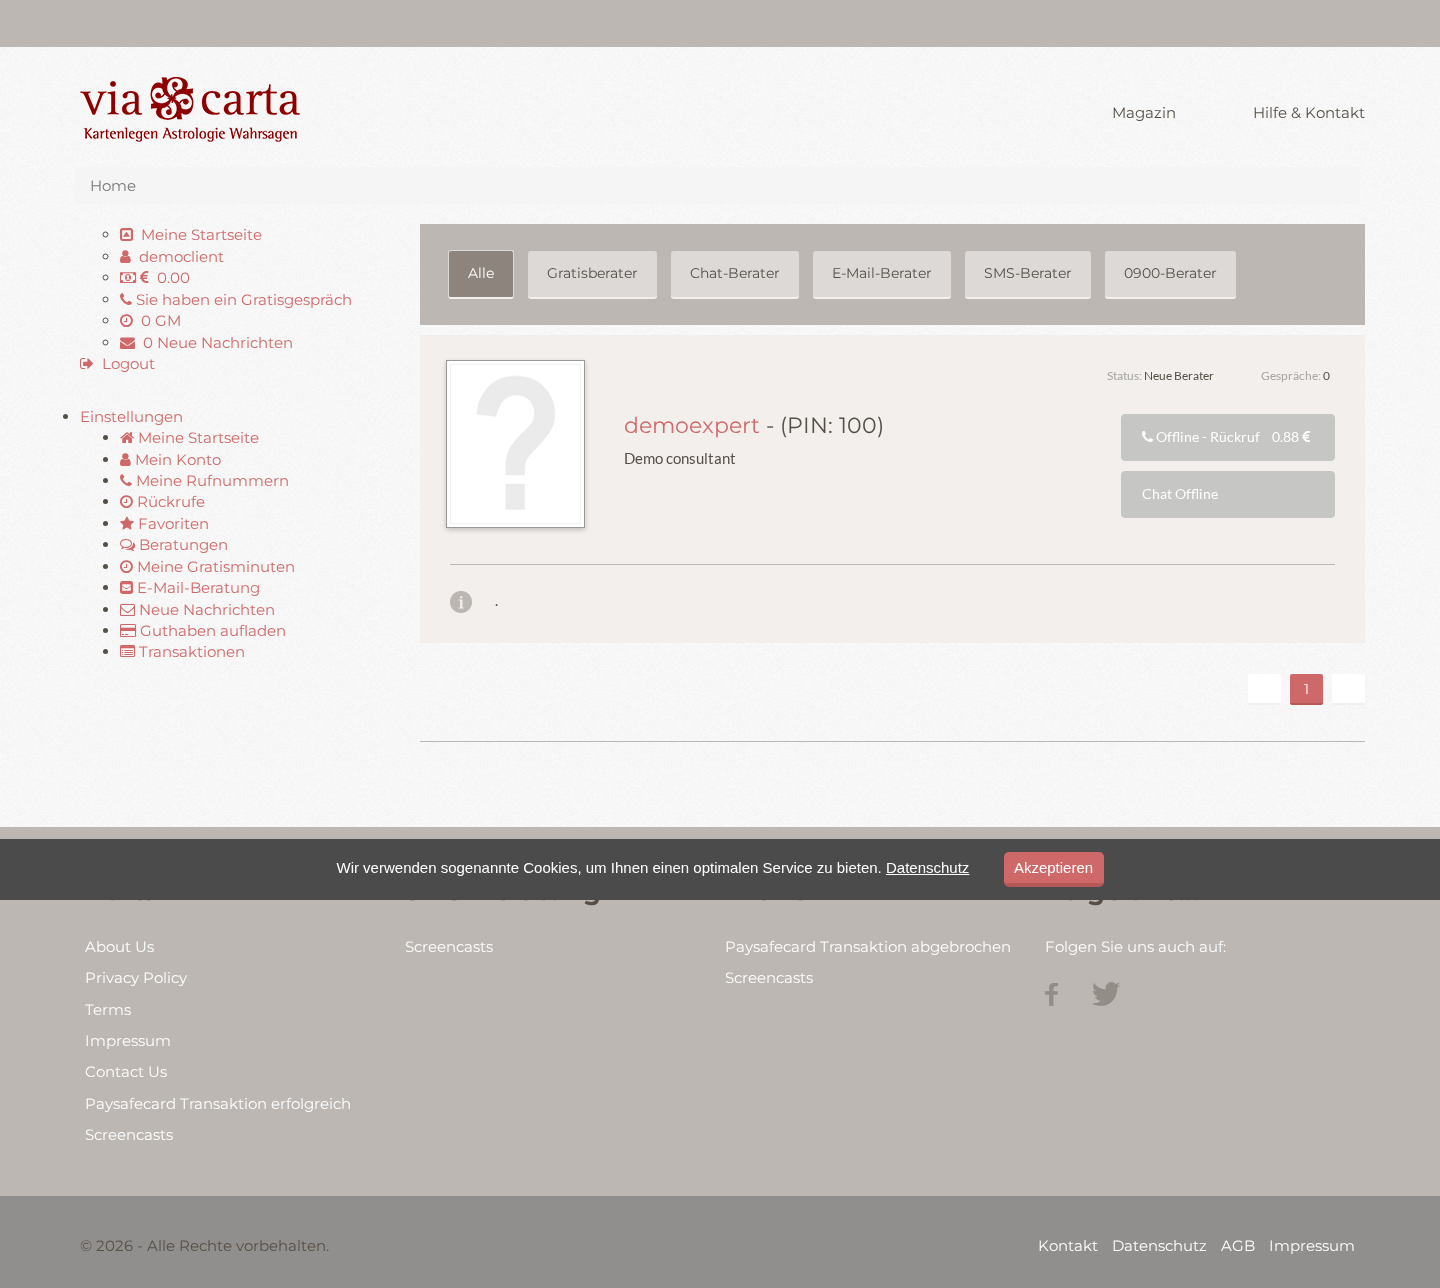Image resolution: width=1440 pixels, height=1288 pixels.
Task: Click the clock icon beside Rückrufe
Action: (126, 502)
